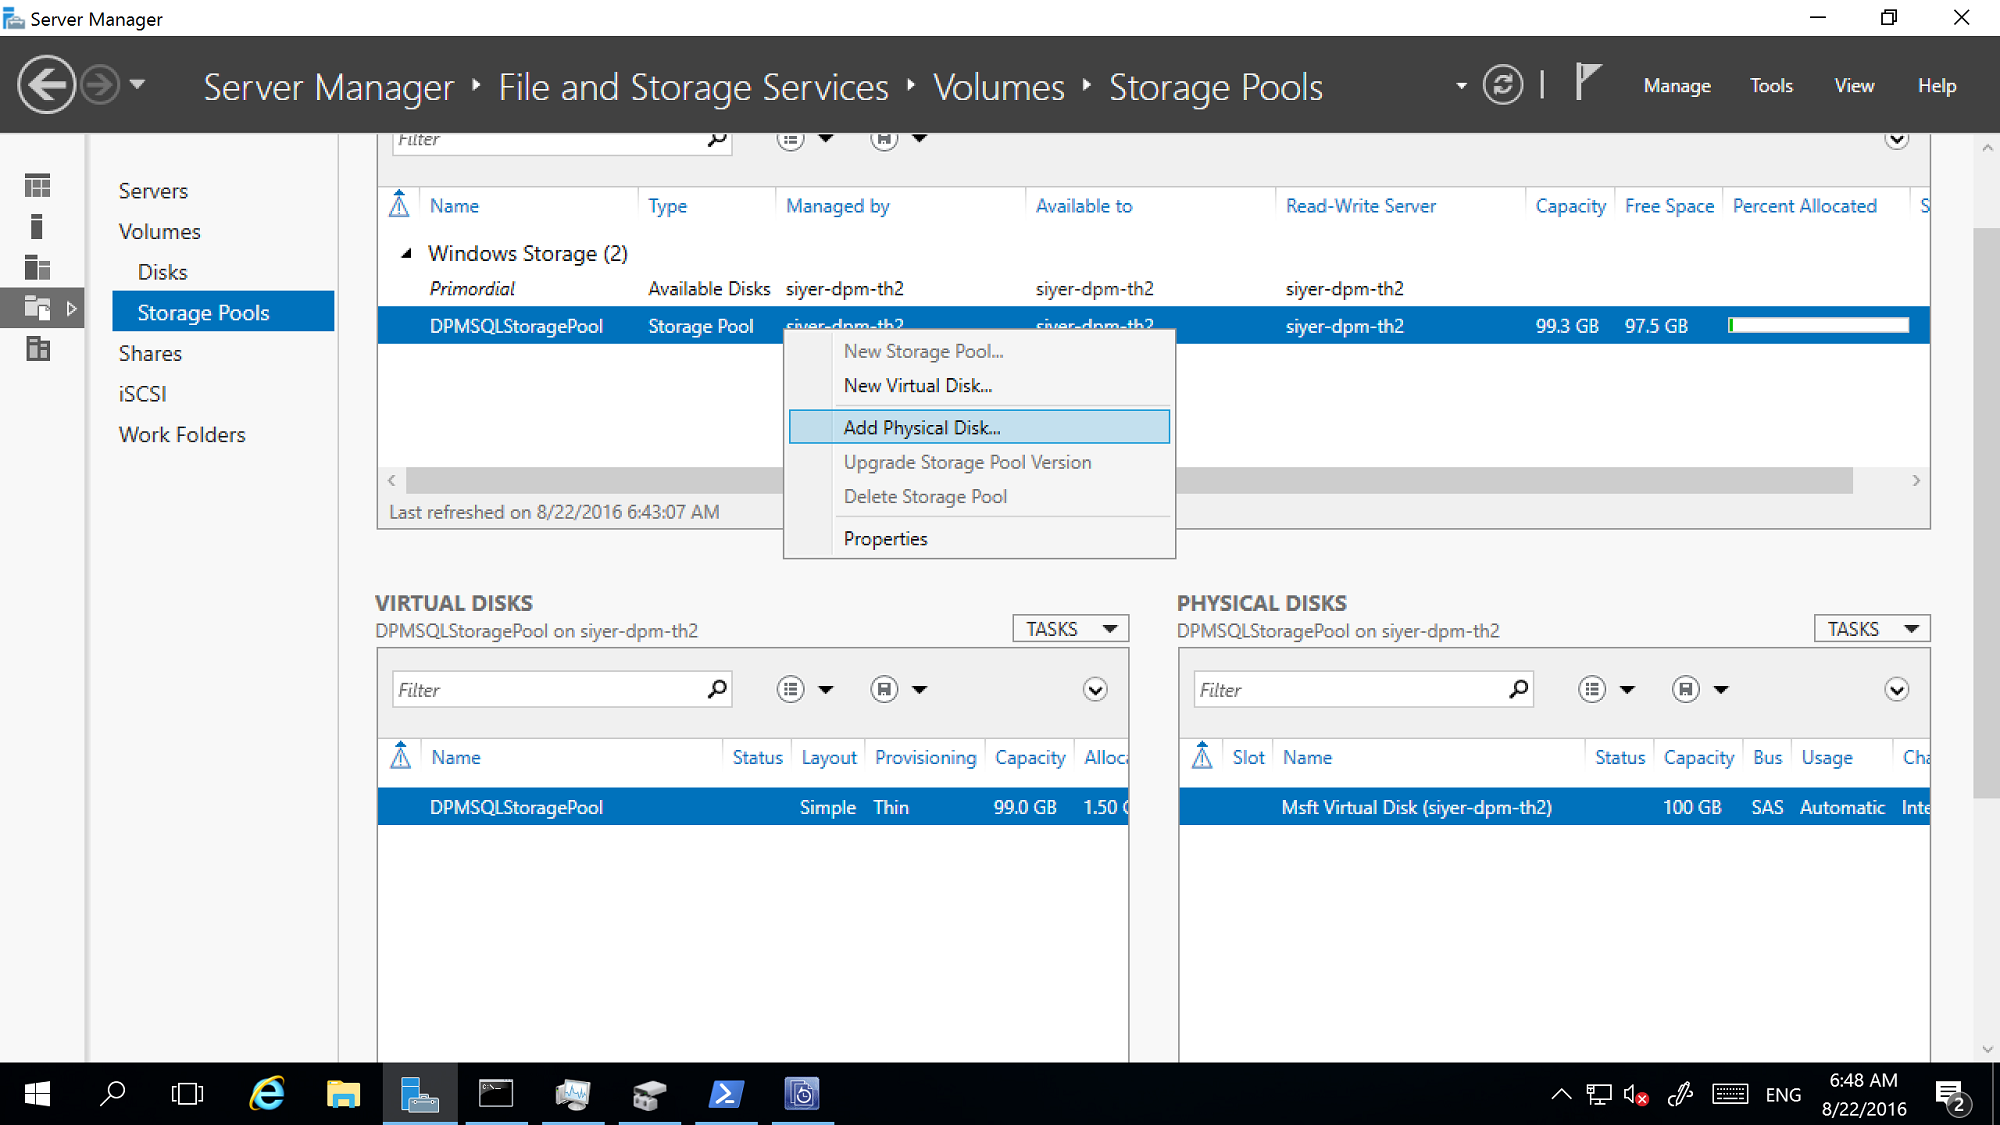This screenshot has height=1125, width=2000.
Task: Click the refresh button in header
Action: 1508,85
